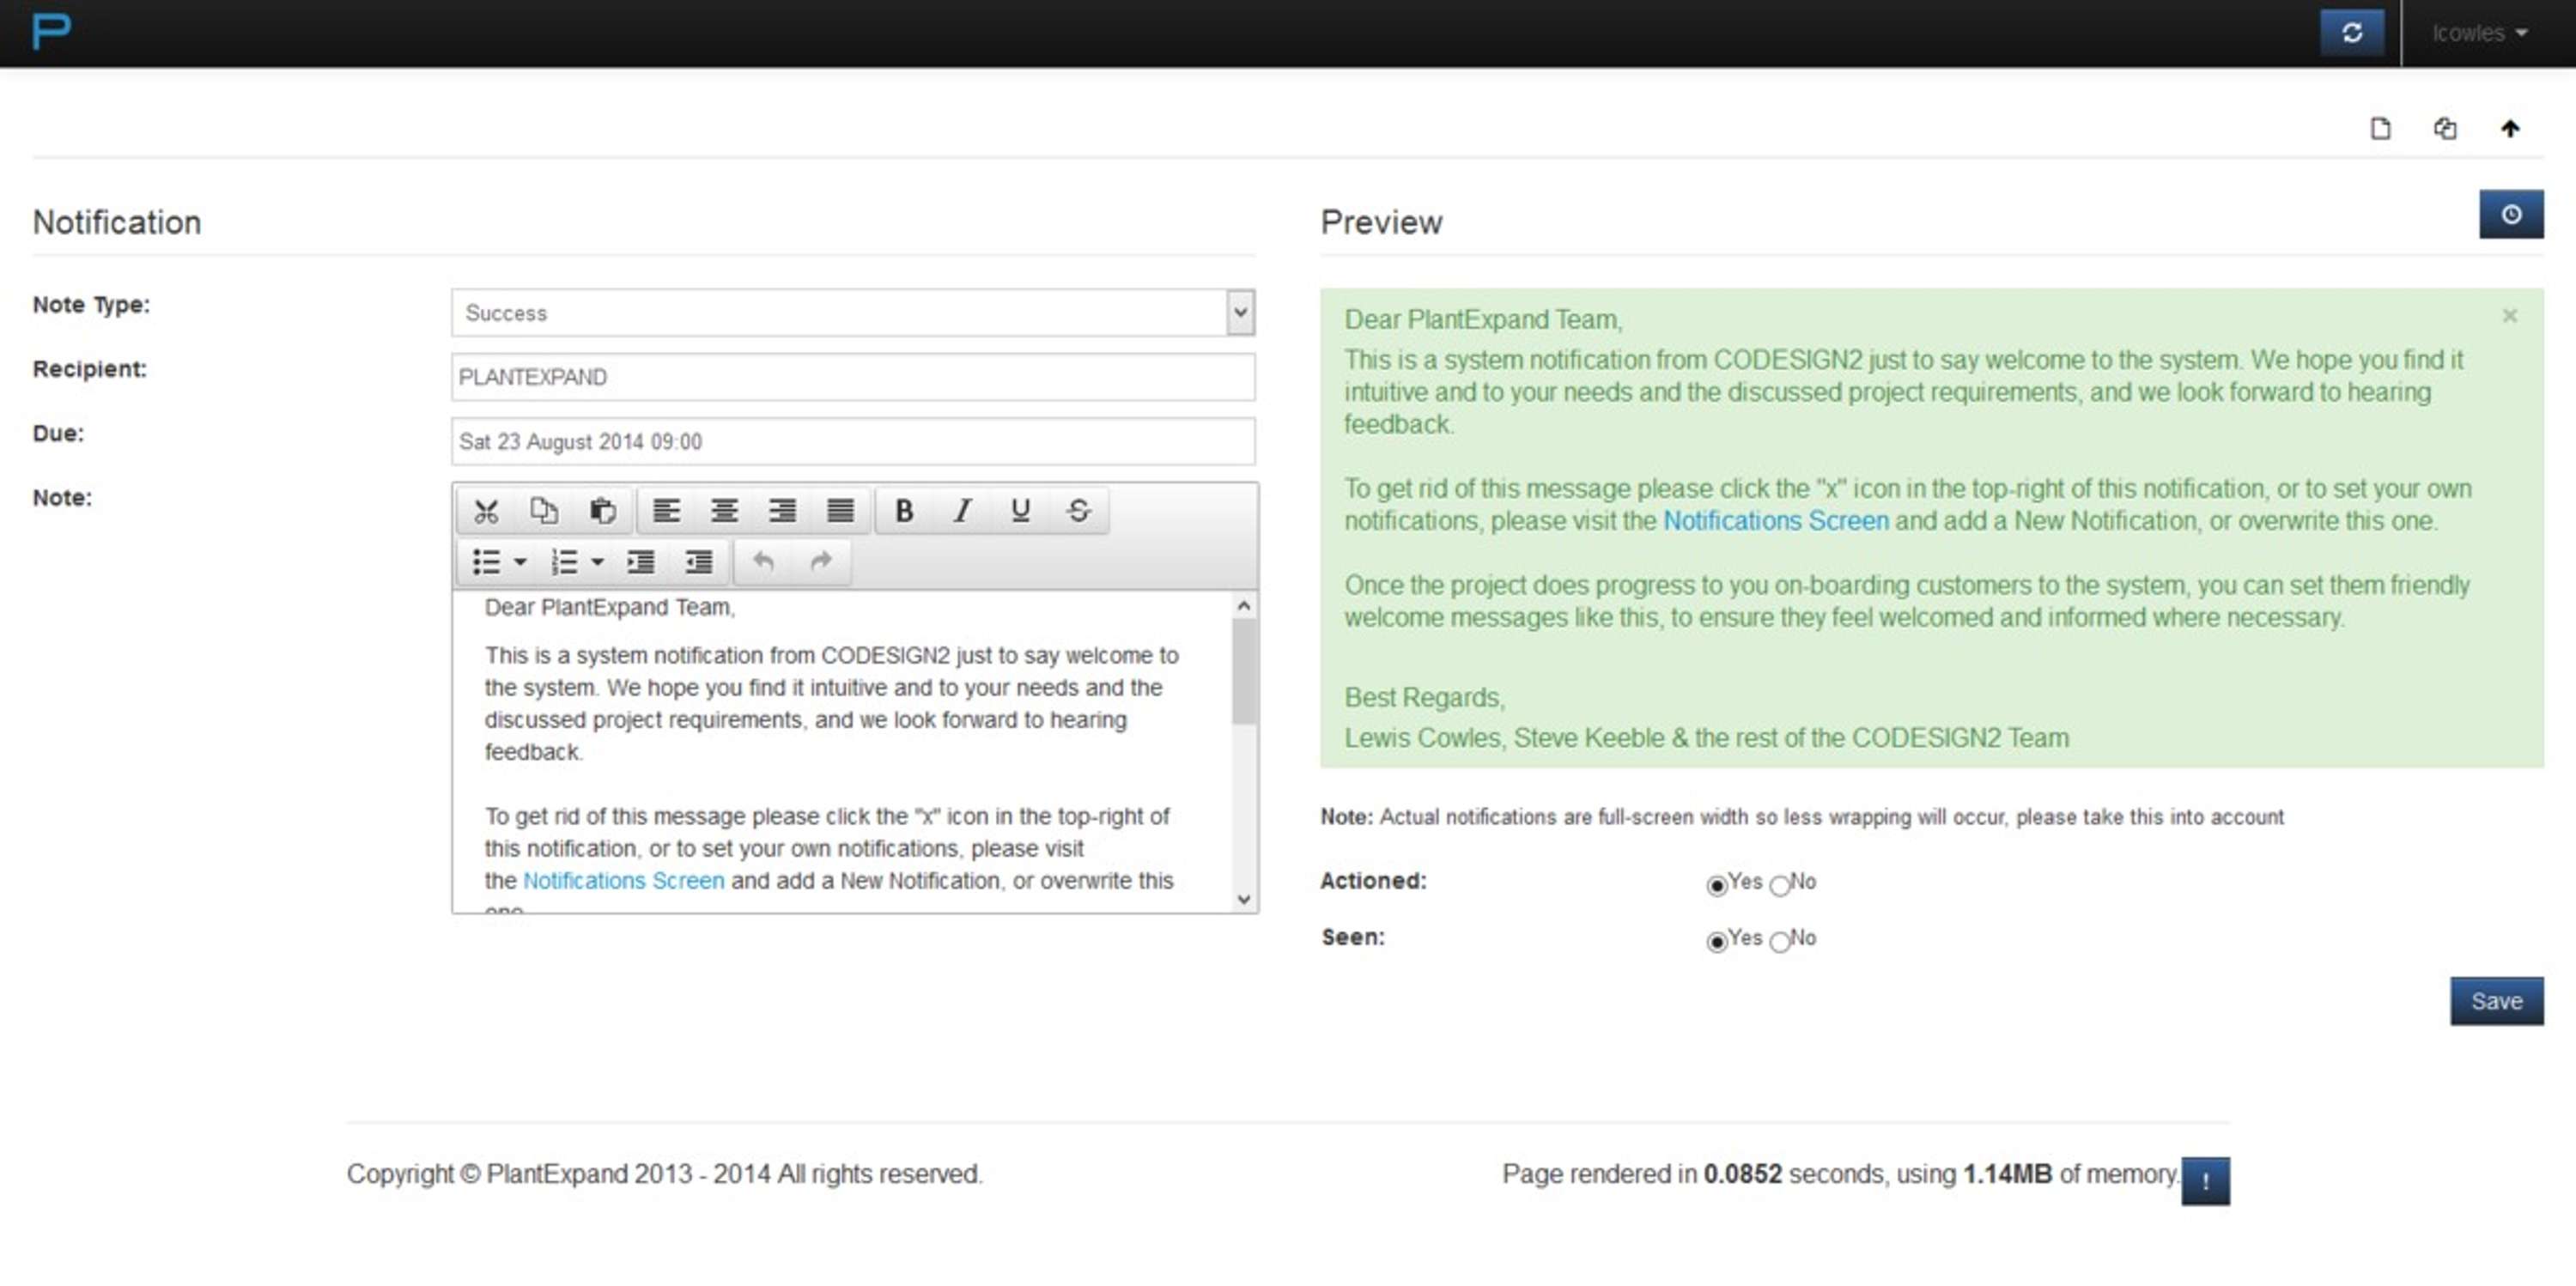
Task: Click the Recipient input field
Action: (x=853, y=377)
